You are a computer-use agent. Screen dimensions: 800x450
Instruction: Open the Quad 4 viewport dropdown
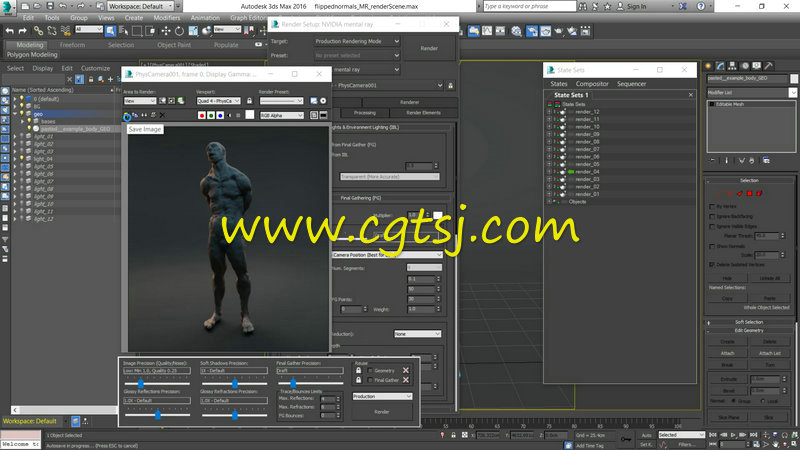pos(218,101)
